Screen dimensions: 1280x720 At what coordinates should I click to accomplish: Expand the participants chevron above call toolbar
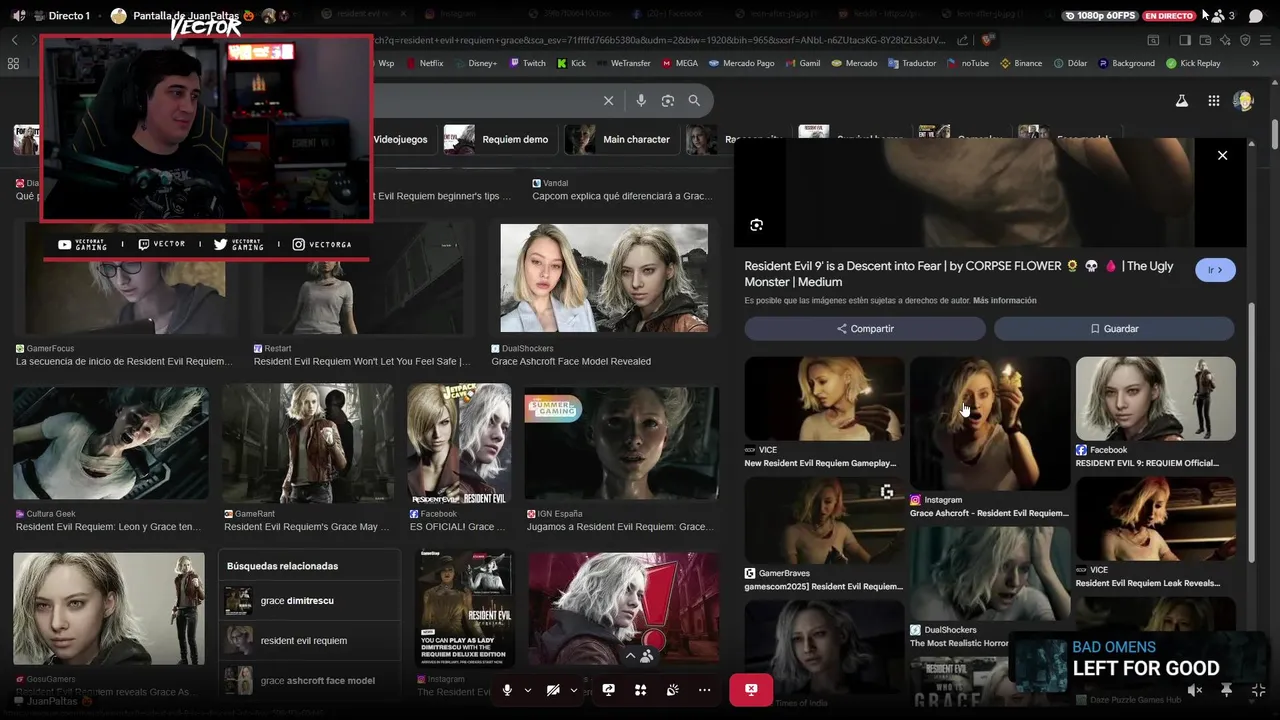pos(630,656)
